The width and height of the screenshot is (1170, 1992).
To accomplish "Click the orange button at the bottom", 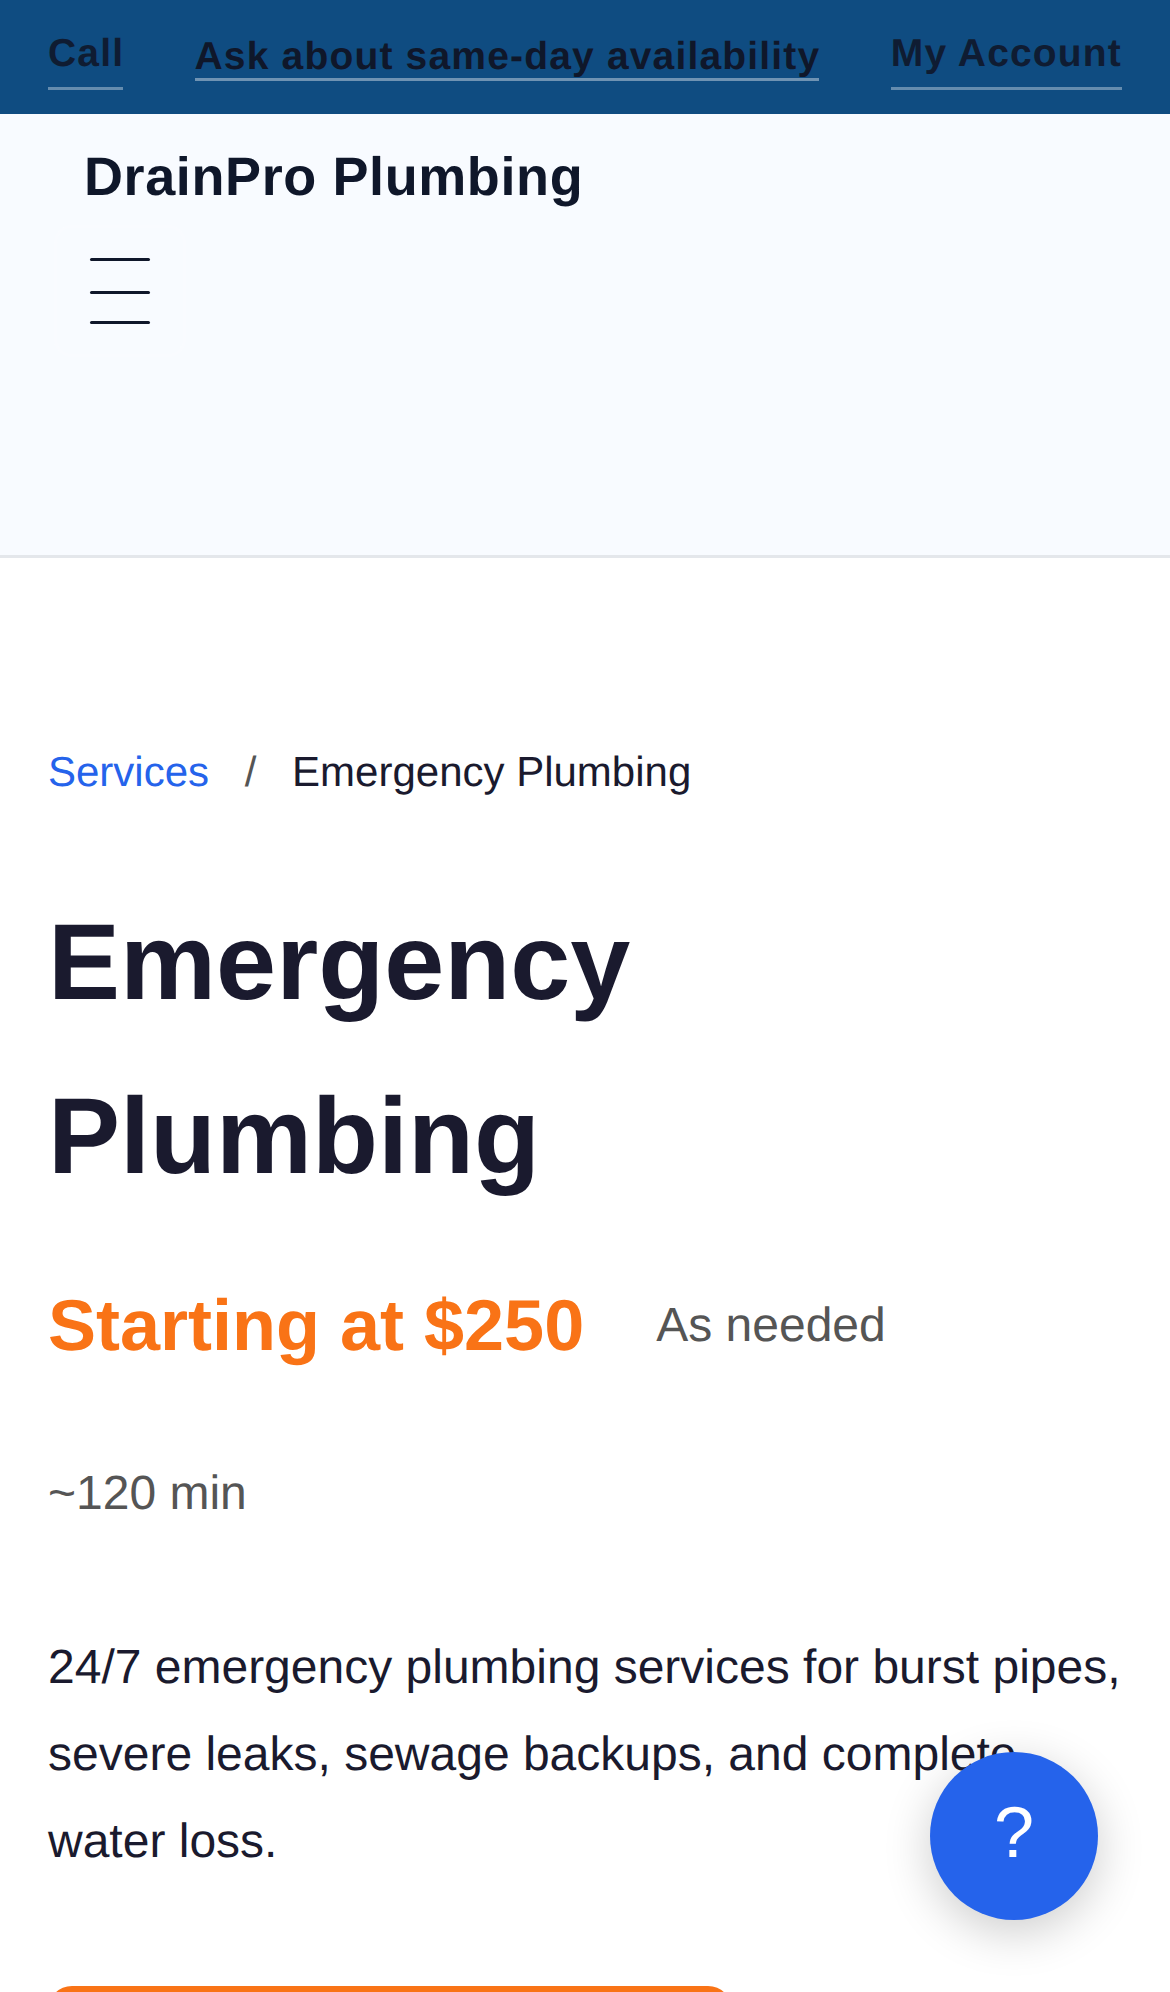I will pyautogui.click(x=388, y=1988).
